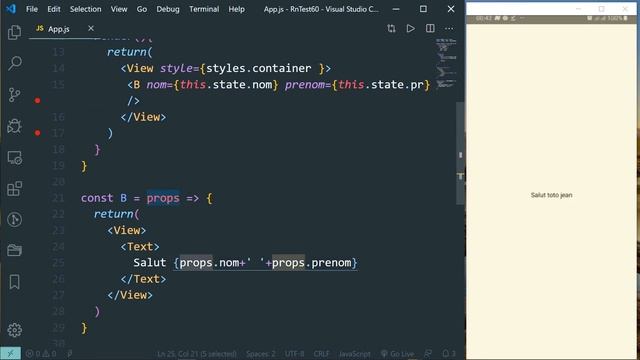The image size is (640, 360).
Task: Click the Ln 25, Col 21 cursor position
Action: click(197, 353)
